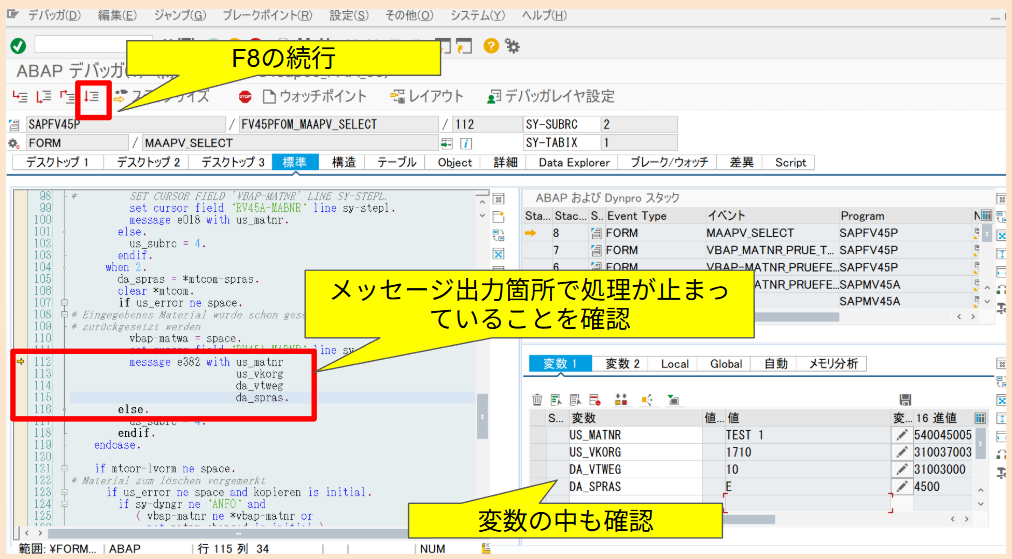Click the red STOP breakpoint icon
This screenshot has width=1012, height=559.
tap(245, 97)
